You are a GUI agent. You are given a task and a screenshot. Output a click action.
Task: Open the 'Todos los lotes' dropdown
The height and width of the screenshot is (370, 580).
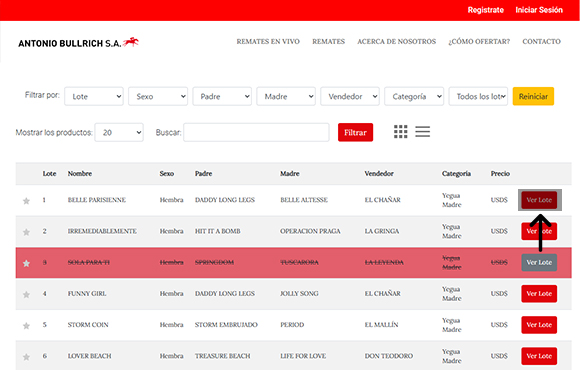pos(478,96)
